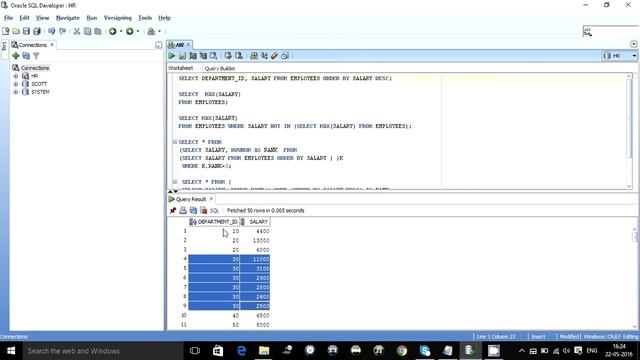Commit changes in worksheet toolbar
640x360 pixels.
[228, 56]
